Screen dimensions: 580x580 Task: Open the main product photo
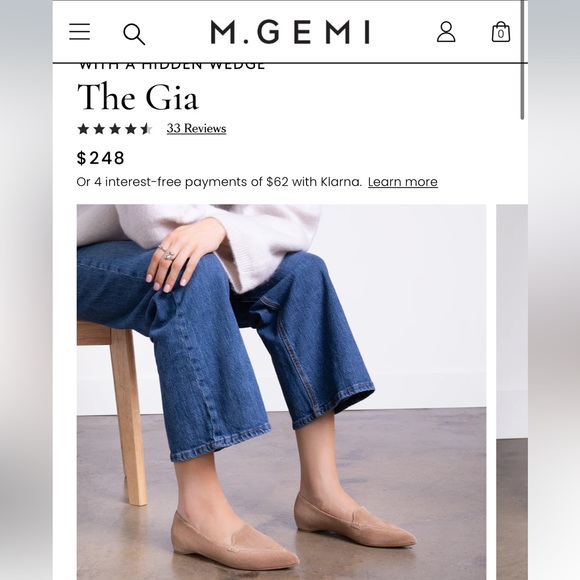[281, 392]
